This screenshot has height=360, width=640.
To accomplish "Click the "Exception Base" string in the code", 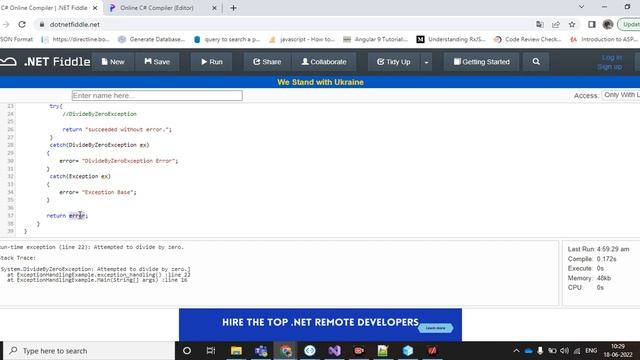I will click(x=108, y=192).
